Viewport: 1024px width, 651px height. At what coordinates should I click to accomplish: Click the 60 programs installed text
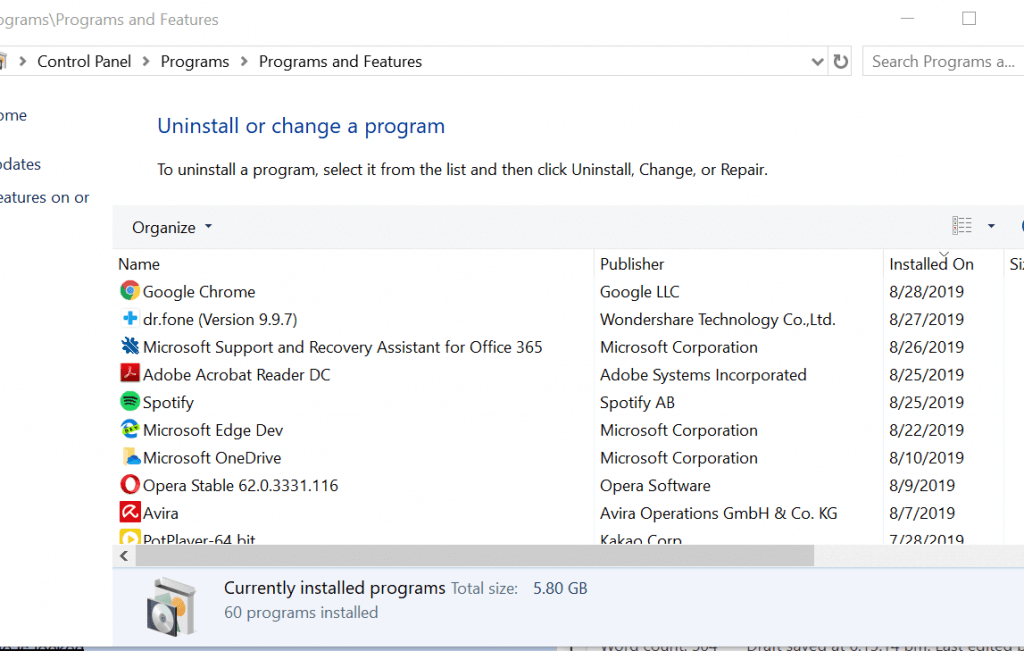(x=301, y=612)
